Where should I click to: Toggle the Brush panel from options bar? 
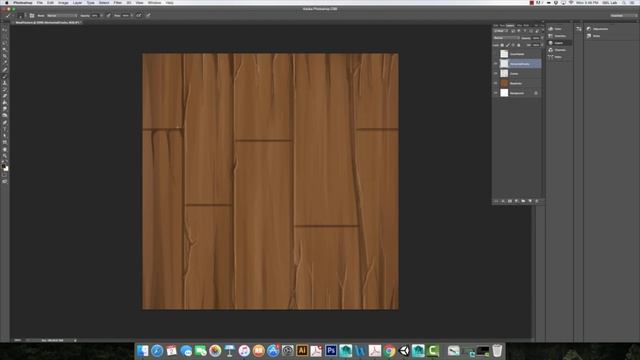click(x=32, y=16)
